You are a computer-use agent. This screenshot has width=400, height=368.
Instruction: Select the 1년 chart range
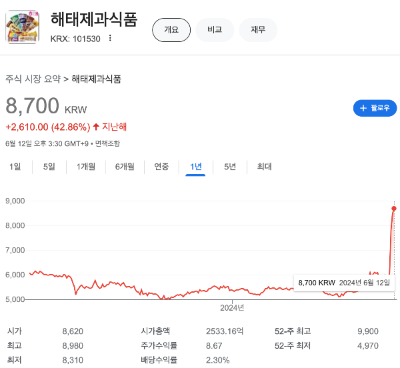tap(196, 166)
